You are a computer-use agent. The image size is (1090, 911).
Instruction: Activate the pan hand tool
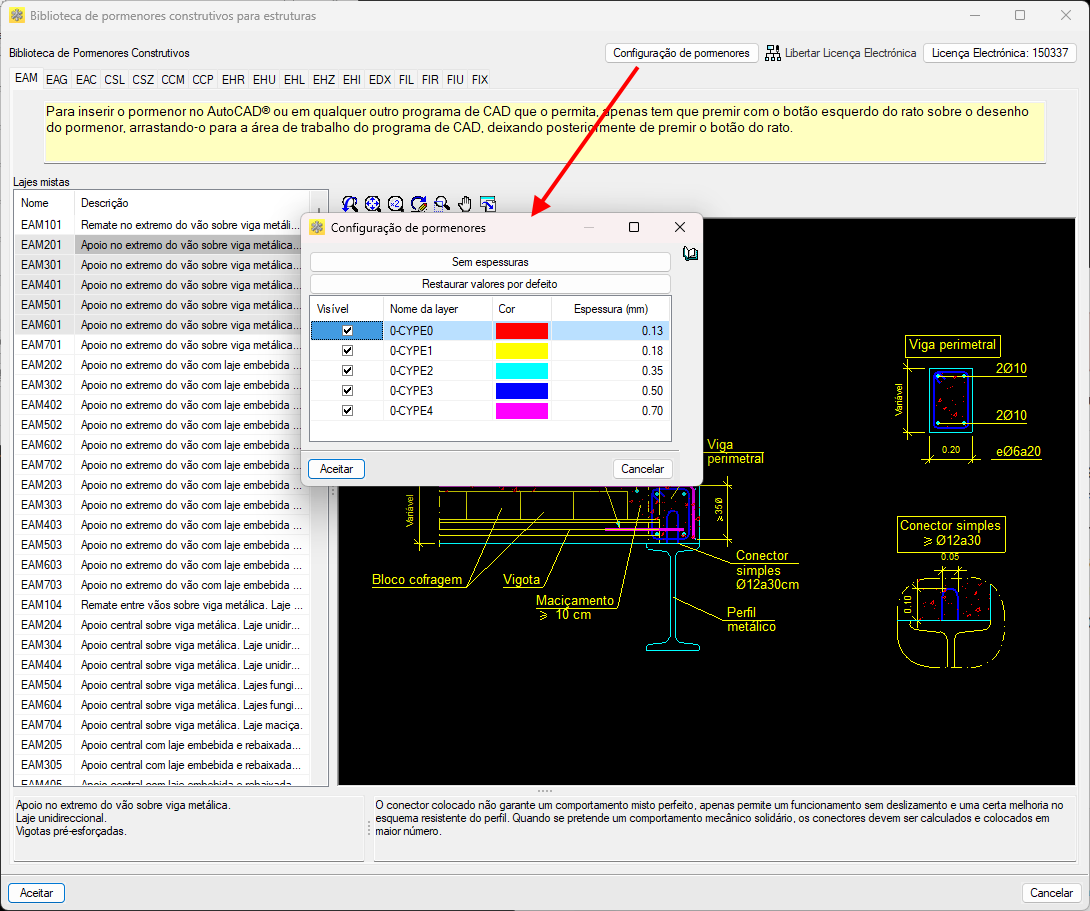[x=465, y=203]
